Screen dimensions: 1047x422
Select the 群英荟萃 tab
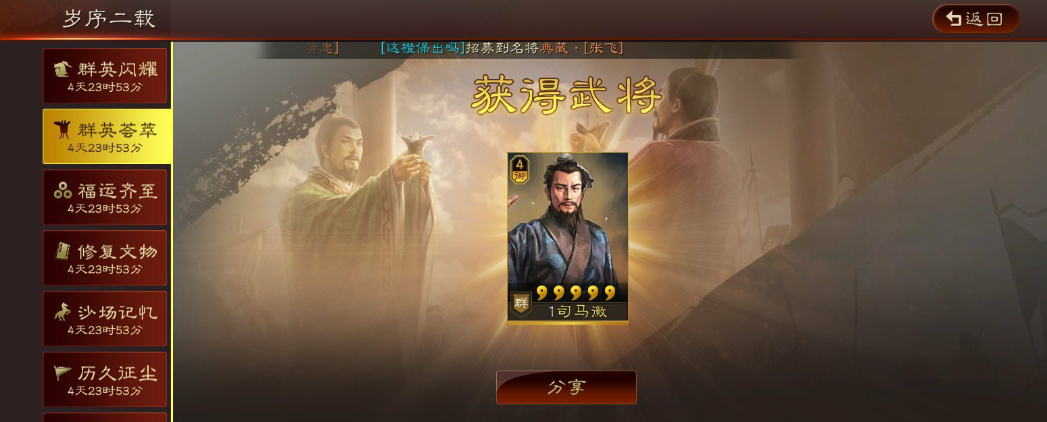tap(107, 136)
